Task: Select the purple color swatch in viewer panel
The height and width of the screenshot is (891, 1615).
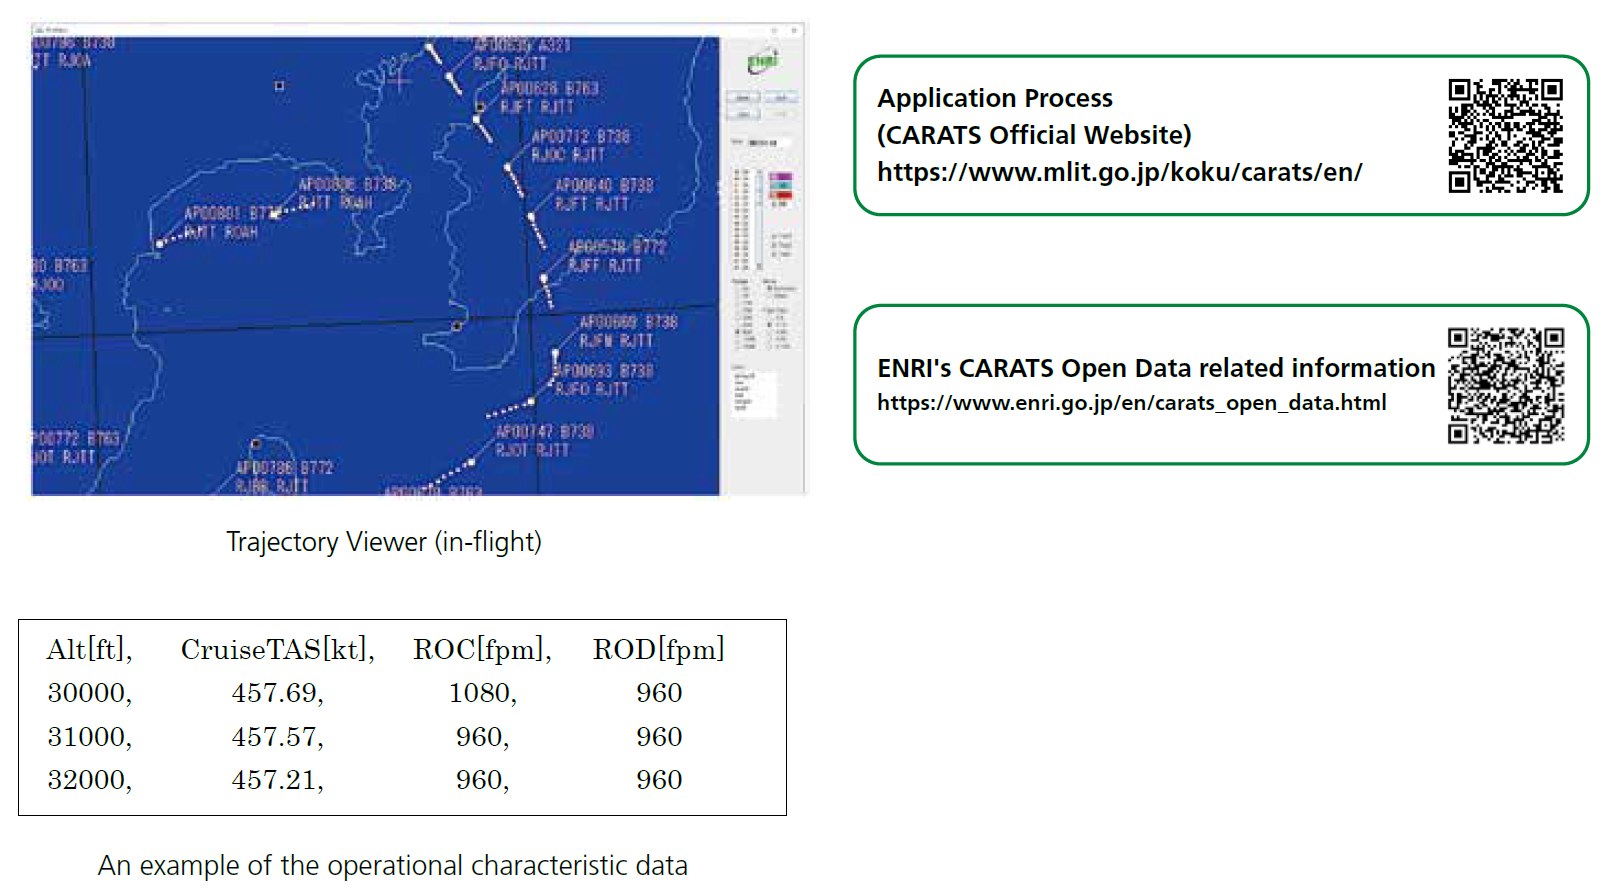Action: 780,176
